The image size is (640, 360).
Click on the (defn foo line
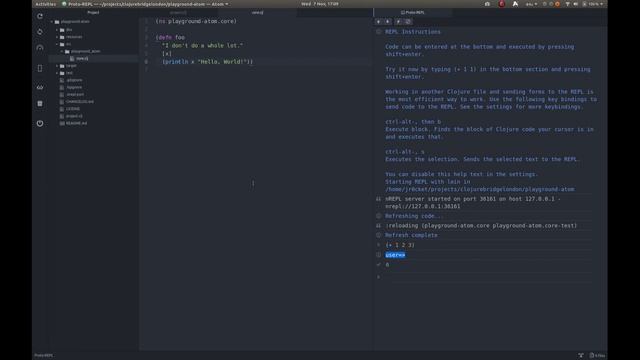(170, 38)
